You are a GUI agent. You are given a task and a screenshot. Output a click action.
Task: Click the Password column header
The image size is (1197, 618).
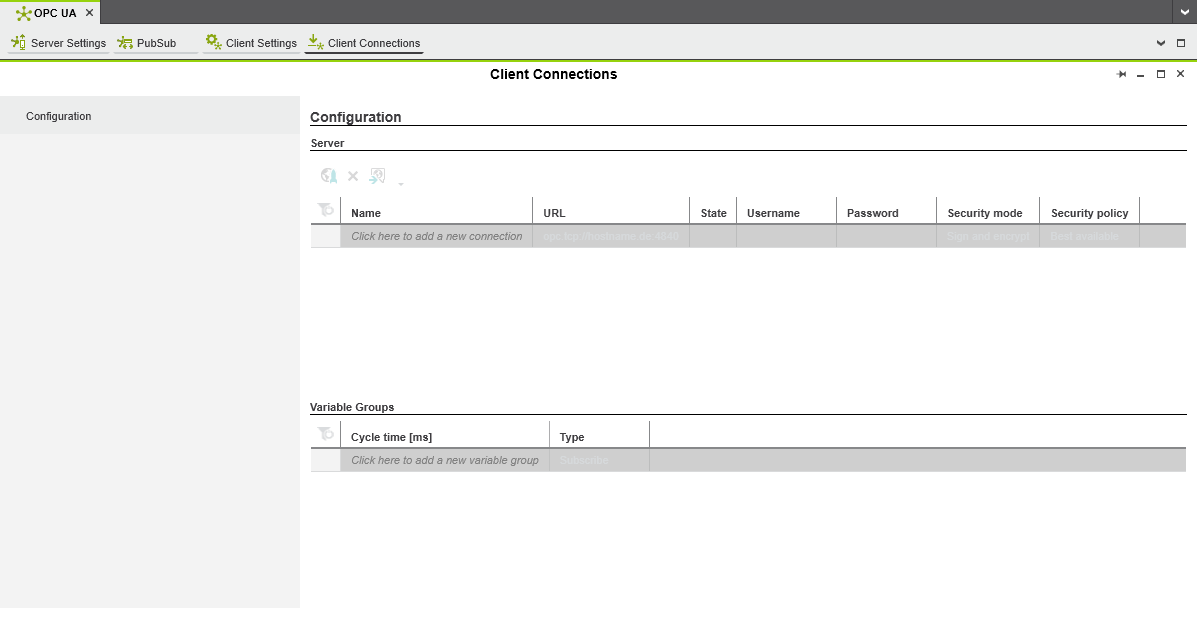click(886, 213)
